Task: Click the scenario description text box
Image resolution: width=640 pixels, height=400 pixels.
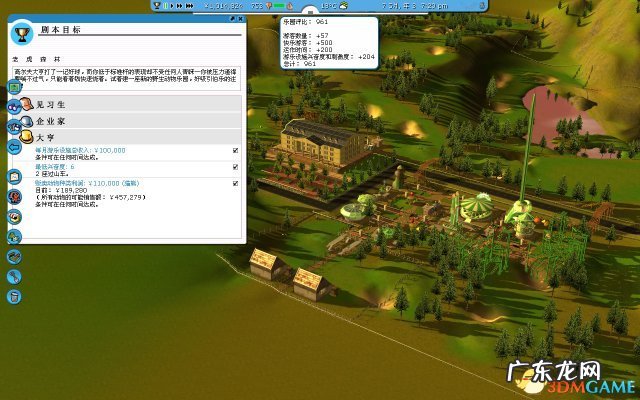Action: (127, 78)
